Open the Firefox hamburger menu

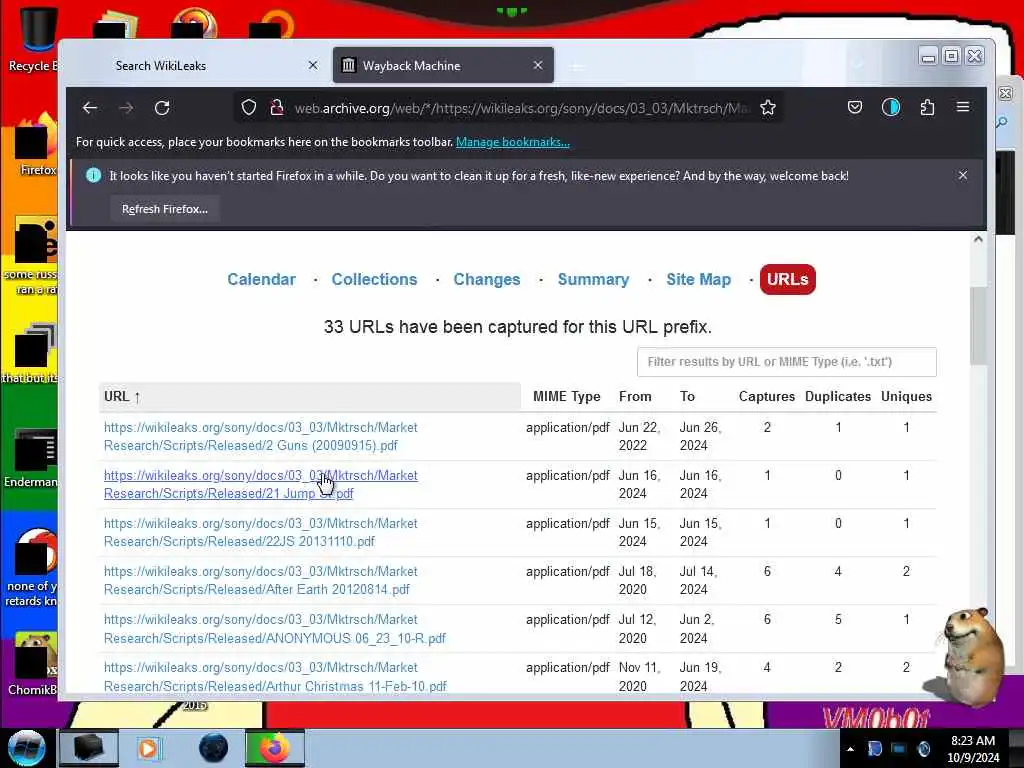coord(963,107)
